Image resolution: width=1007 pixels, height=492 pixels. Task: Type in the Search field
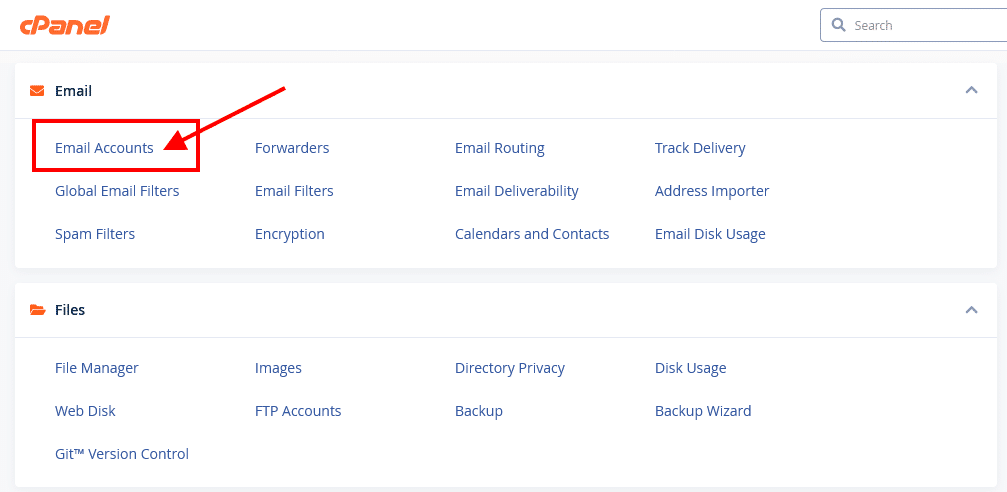925,25
